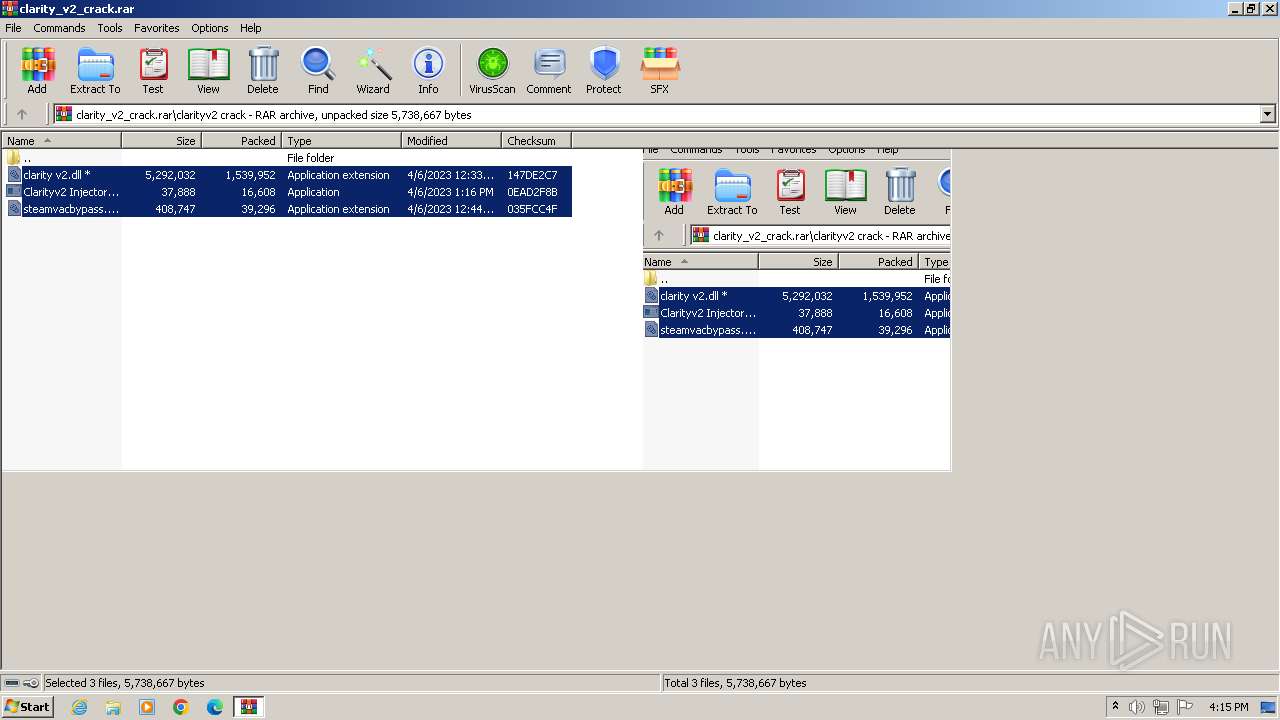Image resolution: width=1280 pixels, height=720 pixels.
Task: Show hidden tray icons arrow
Action: [x=1116, y=707]
